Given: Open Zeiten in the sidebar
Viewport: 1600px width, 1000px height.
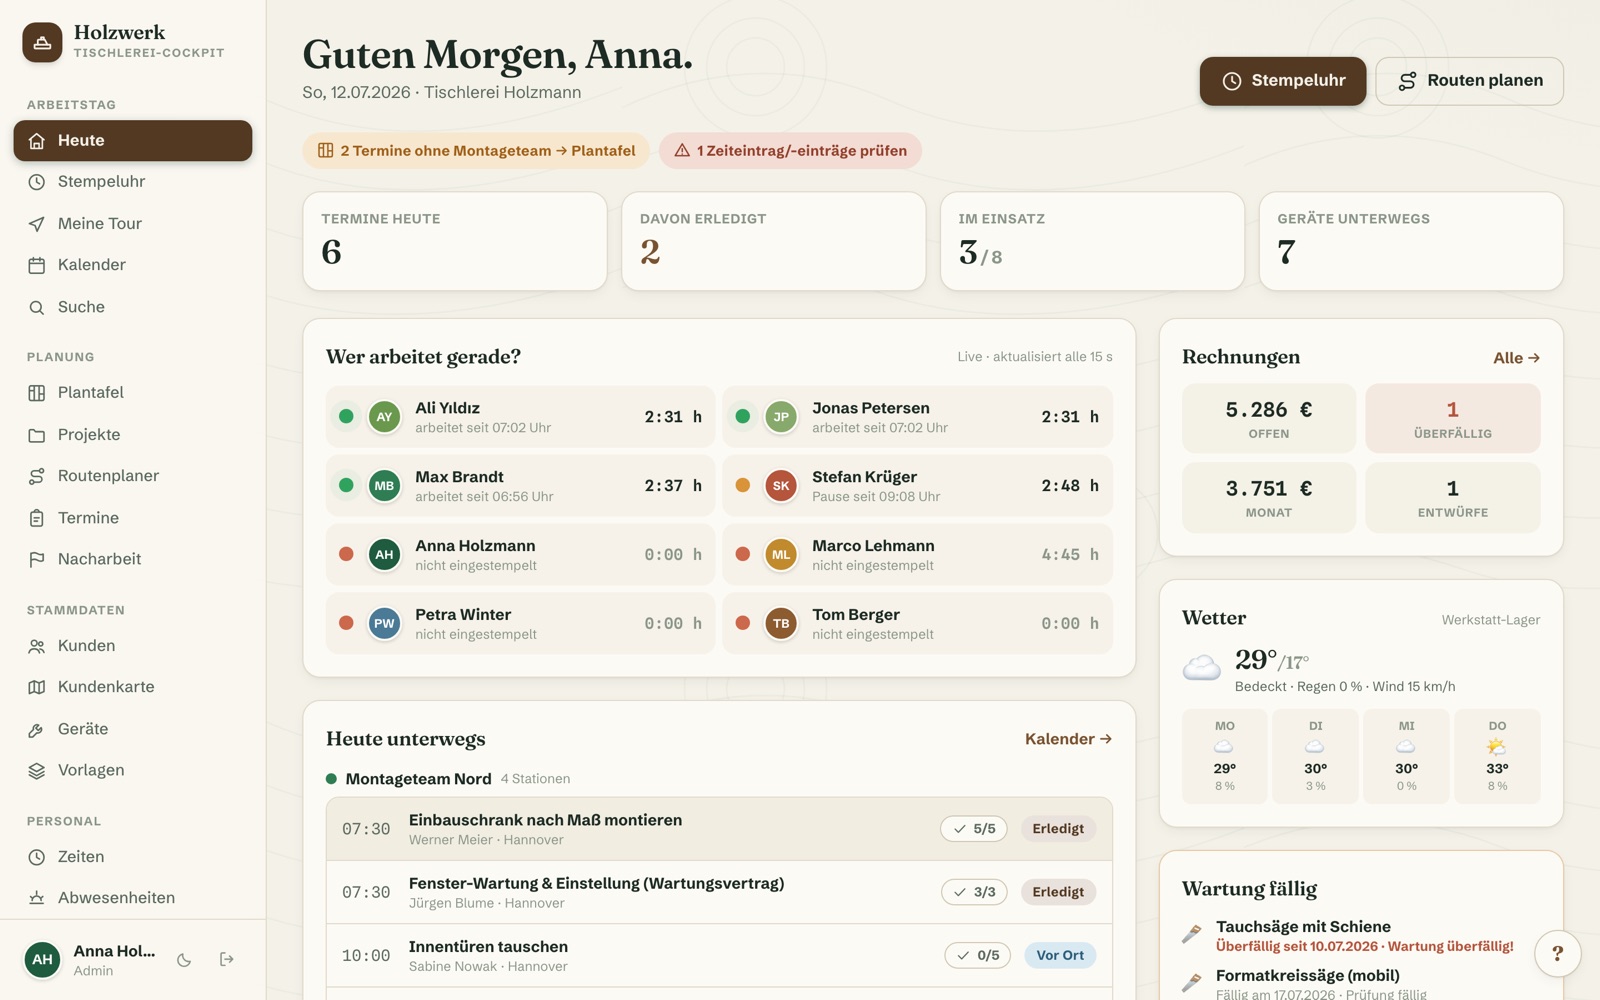Looking at the screenshot, I should coord(133,857).
